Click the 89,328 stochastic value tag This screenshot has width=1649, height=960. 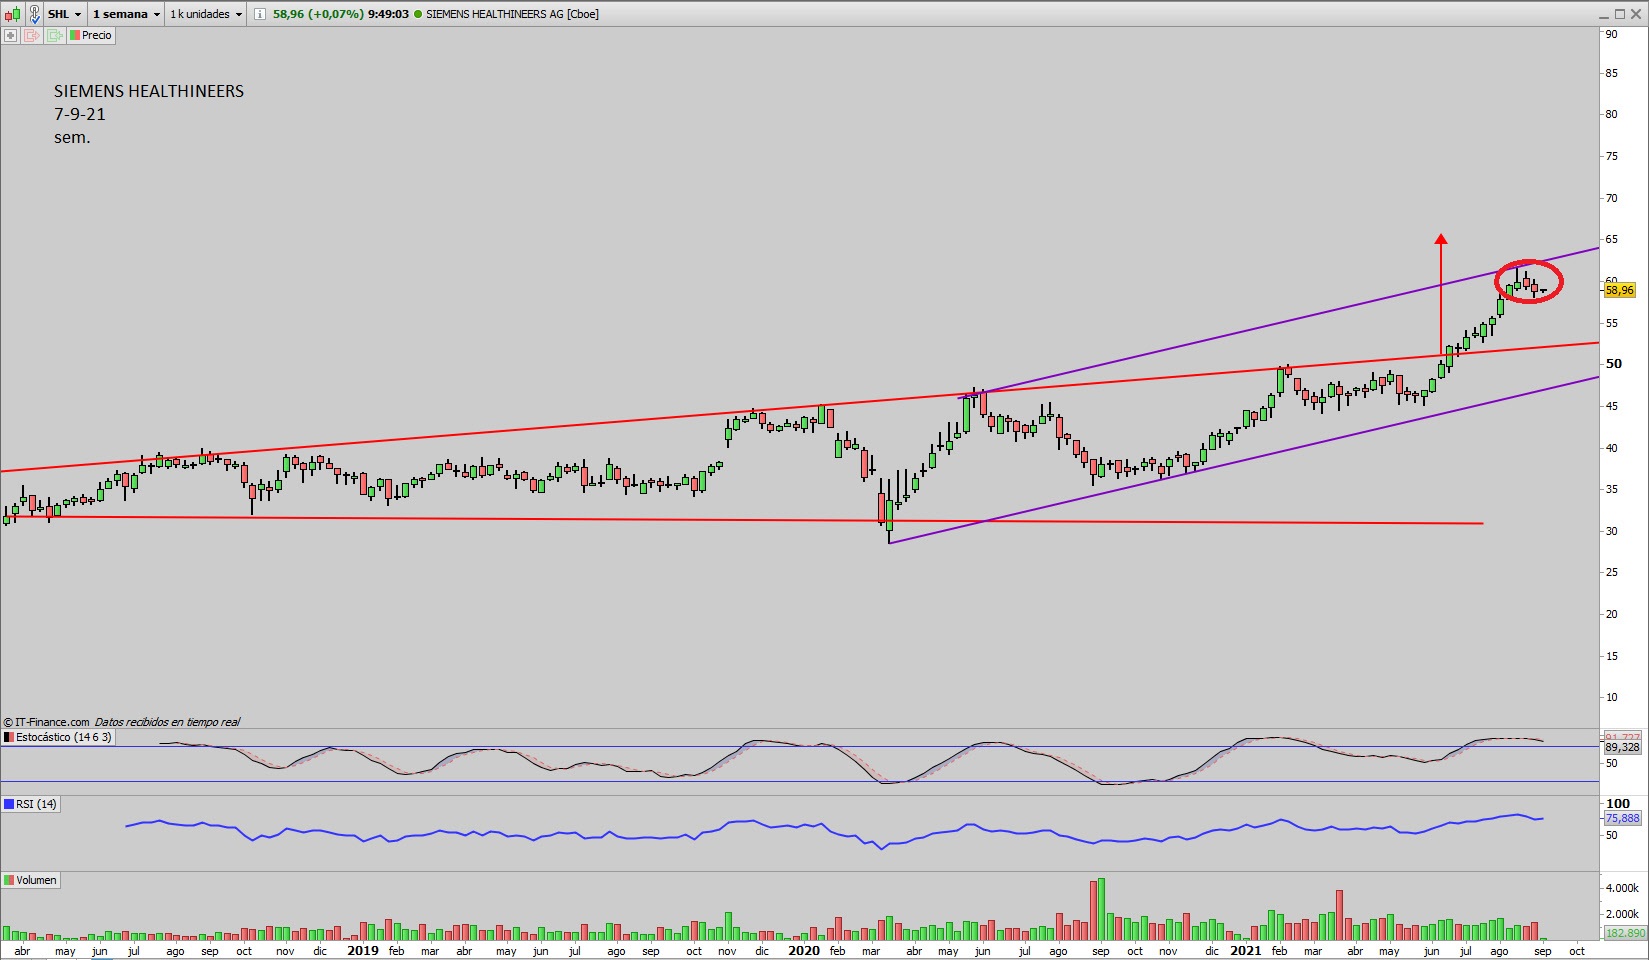point(1622,747)
